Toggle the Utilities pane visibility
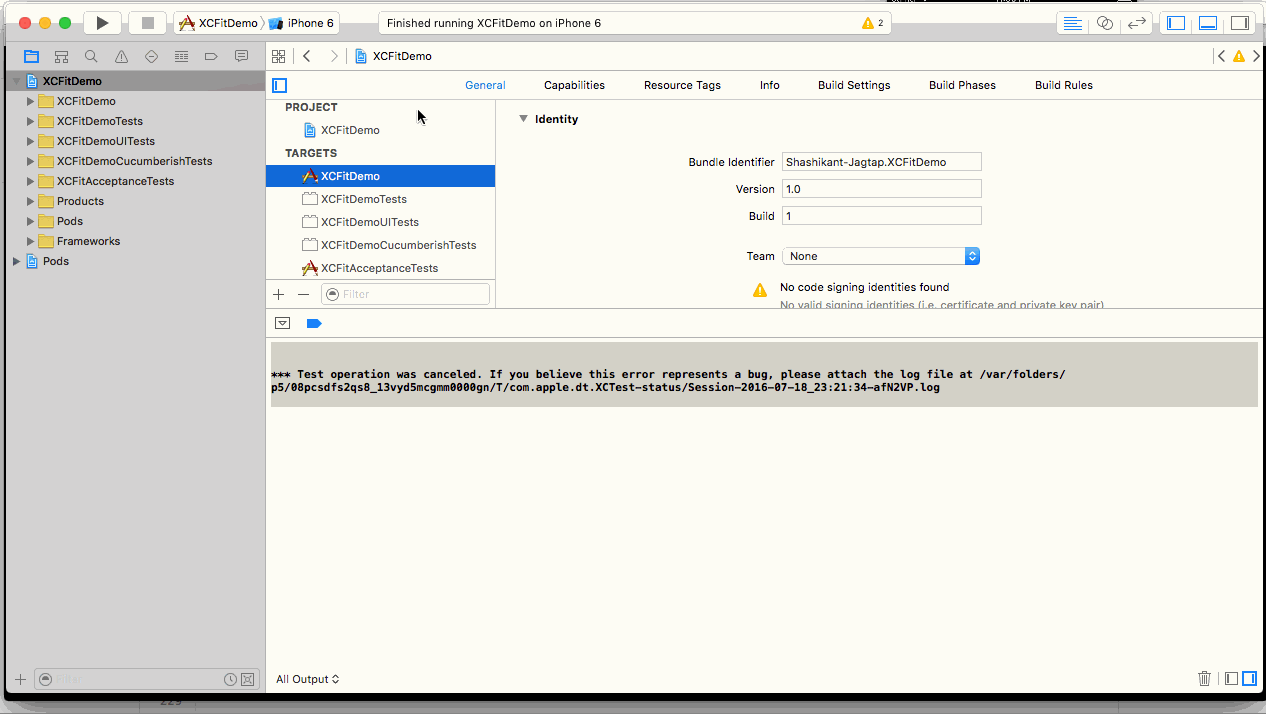 pyautogui.click(x=1240, y=23)
